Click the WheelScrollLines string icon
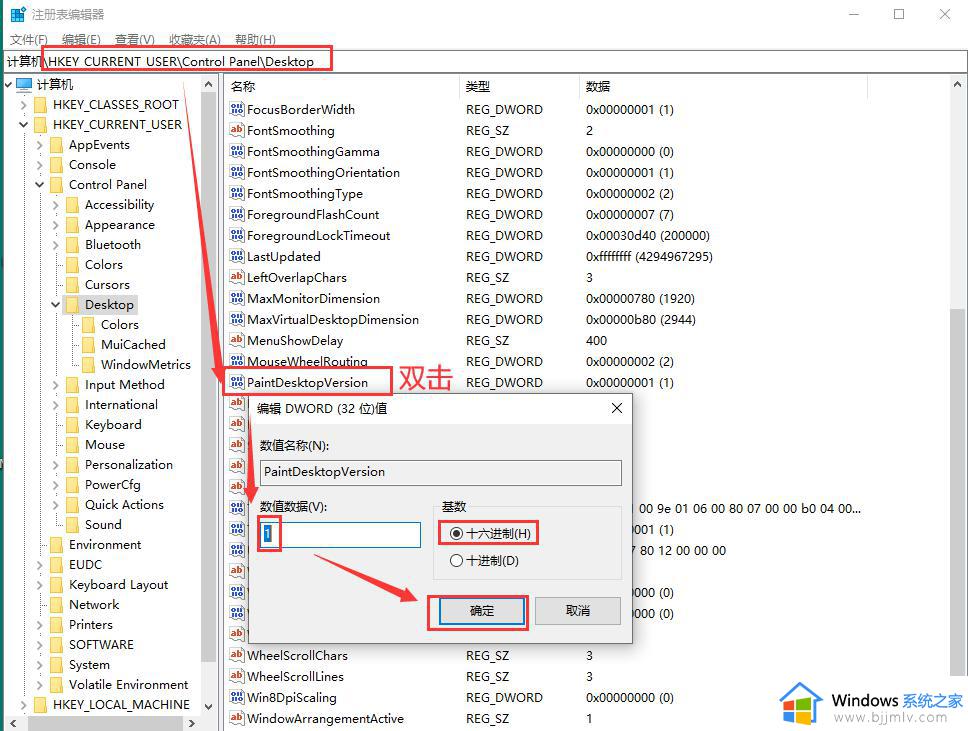 point(236,676)
